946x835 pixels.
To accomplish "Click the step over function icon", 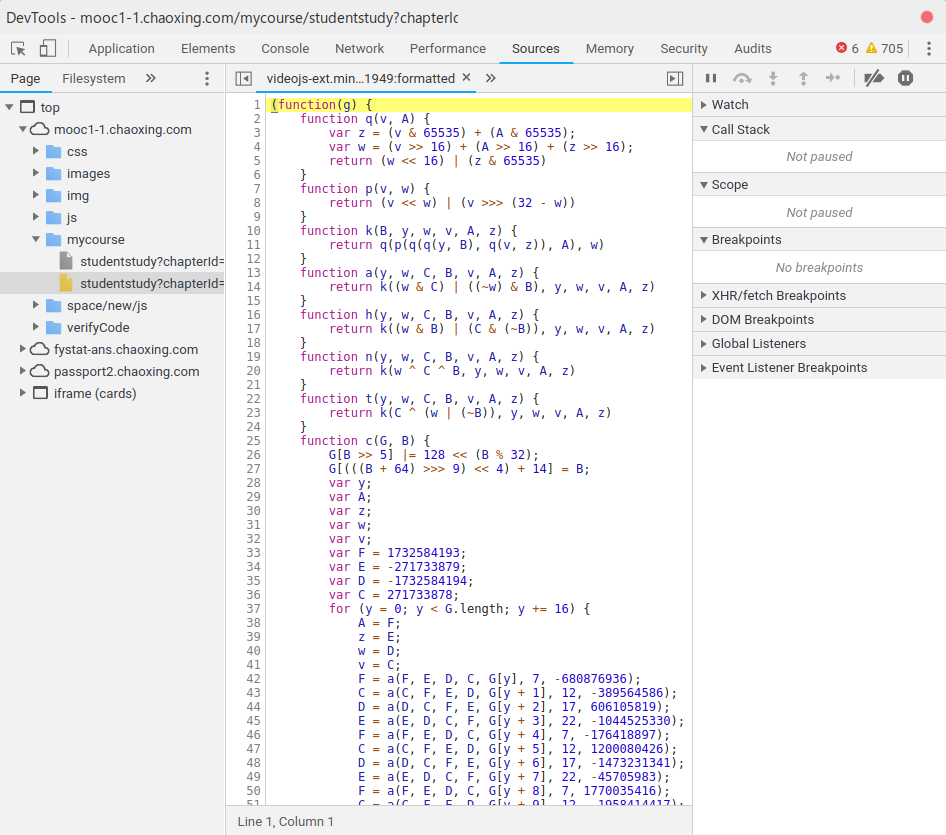I will [x=741, y=78].
